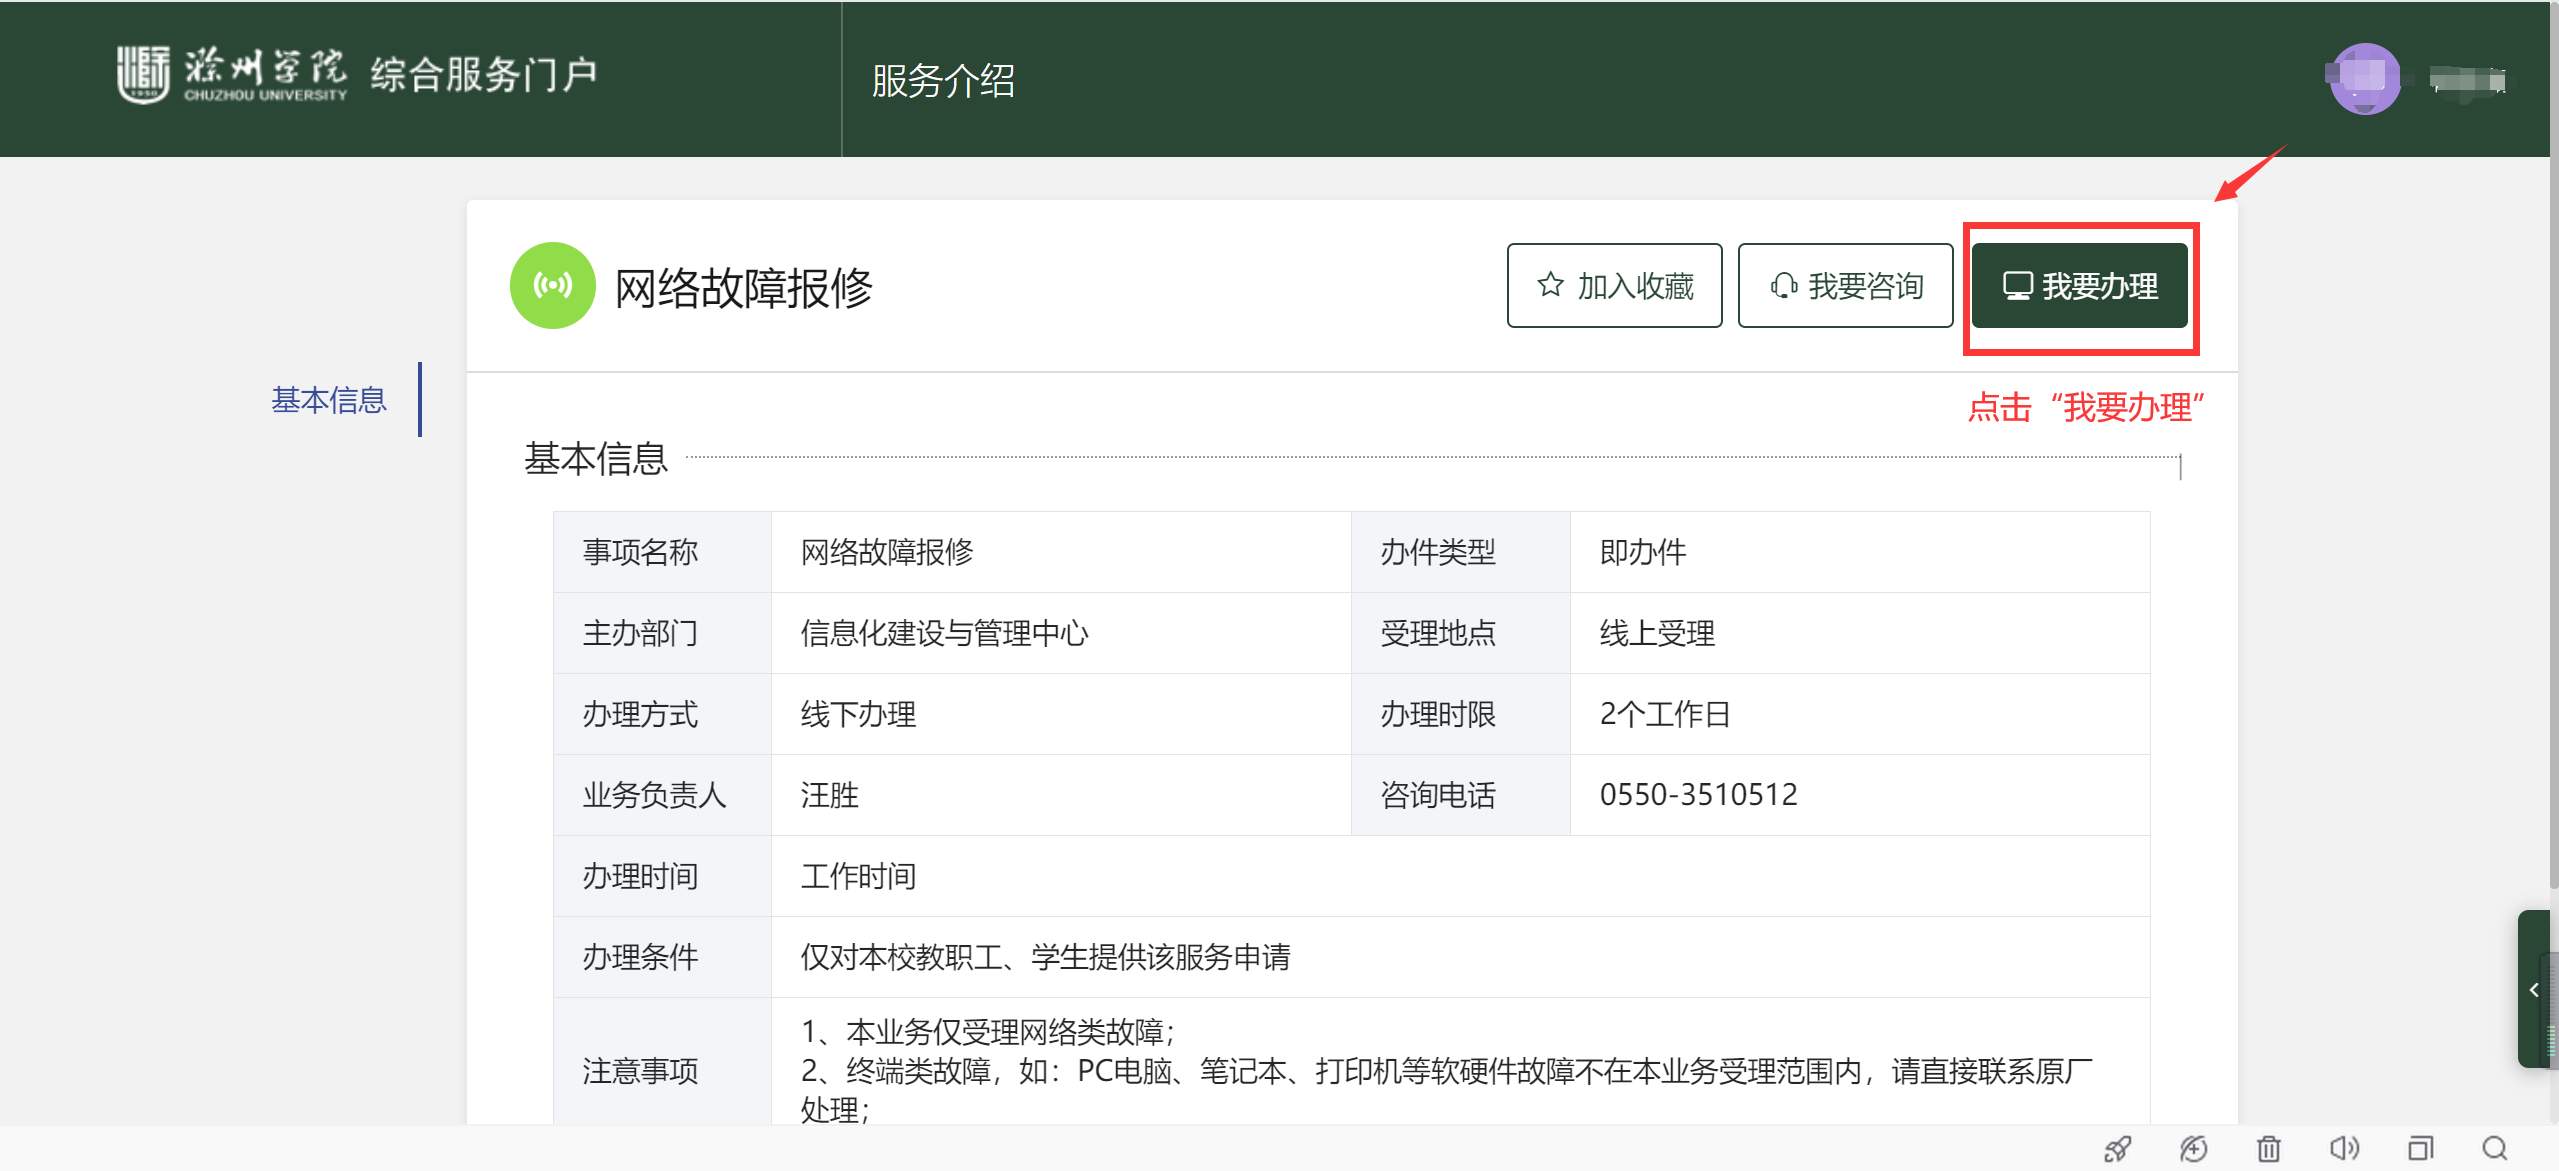The height and width of the screenshot is (1171, 2559).
Task: Click the star icon on 加入收藏
Action: 1550,285
